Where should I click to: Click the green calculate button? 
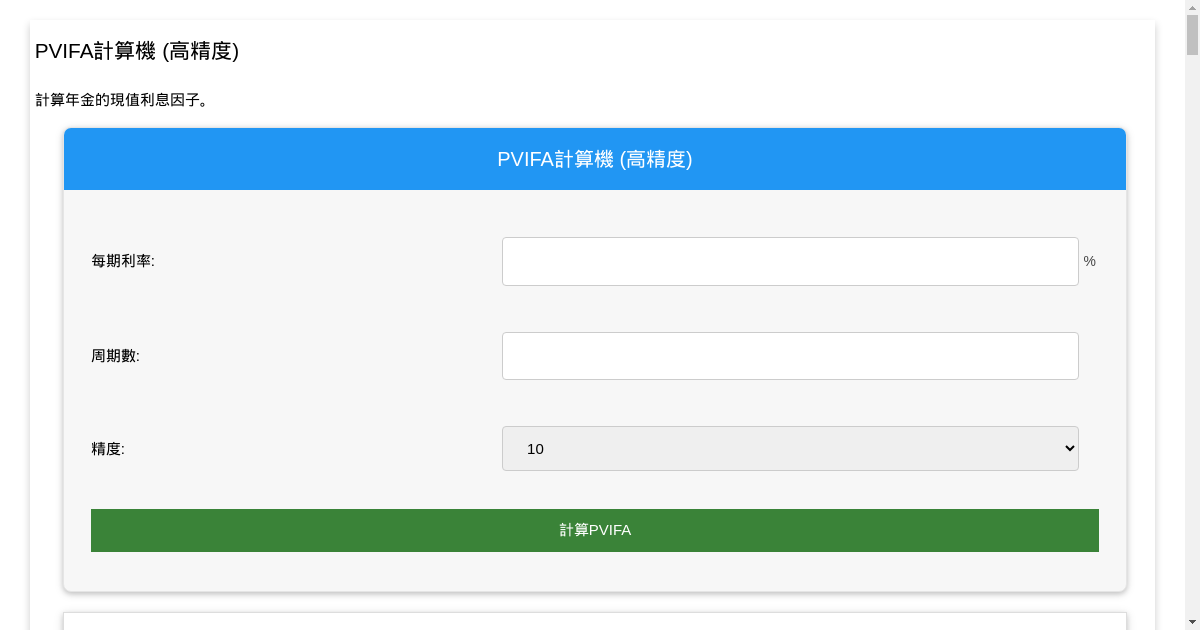click(x=595, y=530)
